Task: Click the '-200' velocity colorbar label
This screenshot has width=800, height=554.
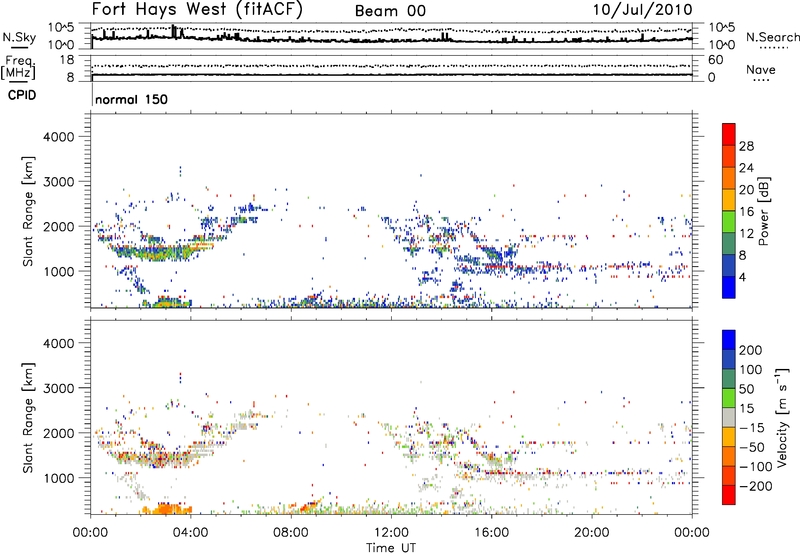Action: pyautogui.click(x=756, y=486)
